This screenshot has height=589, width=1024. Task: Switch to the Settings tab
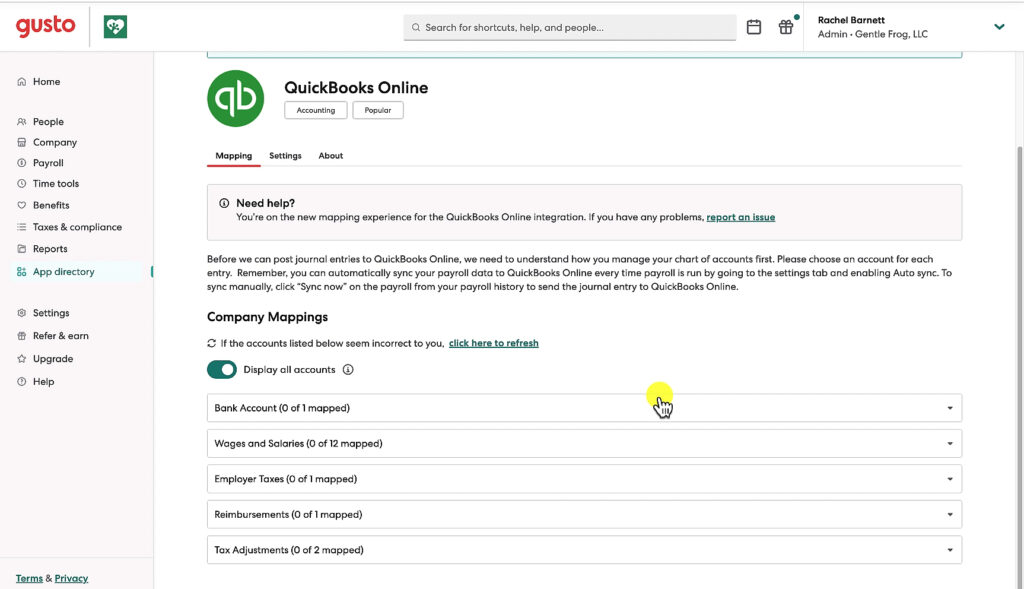click(285, 156)
